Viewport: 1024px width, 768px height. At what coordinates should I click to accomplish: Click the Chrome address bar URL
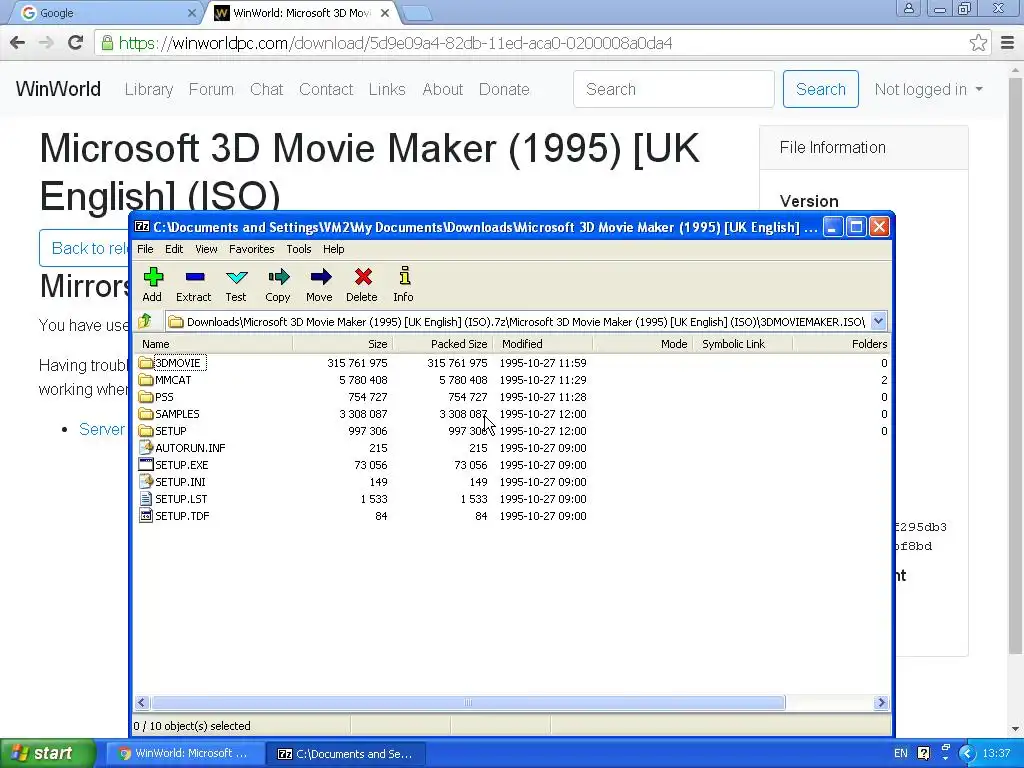point(395,43)
